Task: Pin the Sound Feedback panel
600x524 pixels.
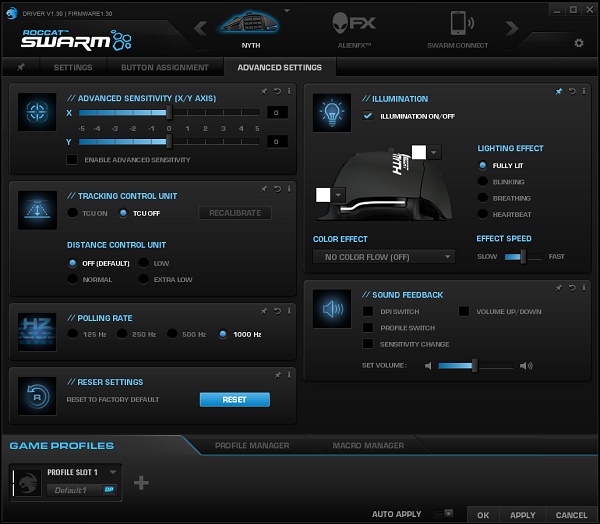Action: point(559,288)
